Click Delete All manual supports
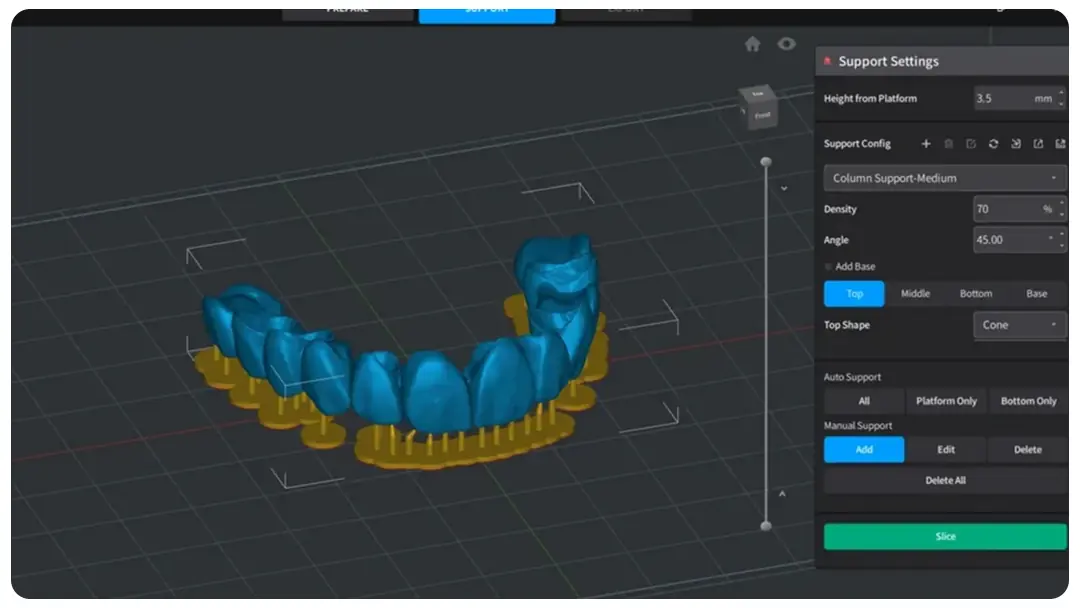The image size is (1080, 608). click(x=944, y=480)
